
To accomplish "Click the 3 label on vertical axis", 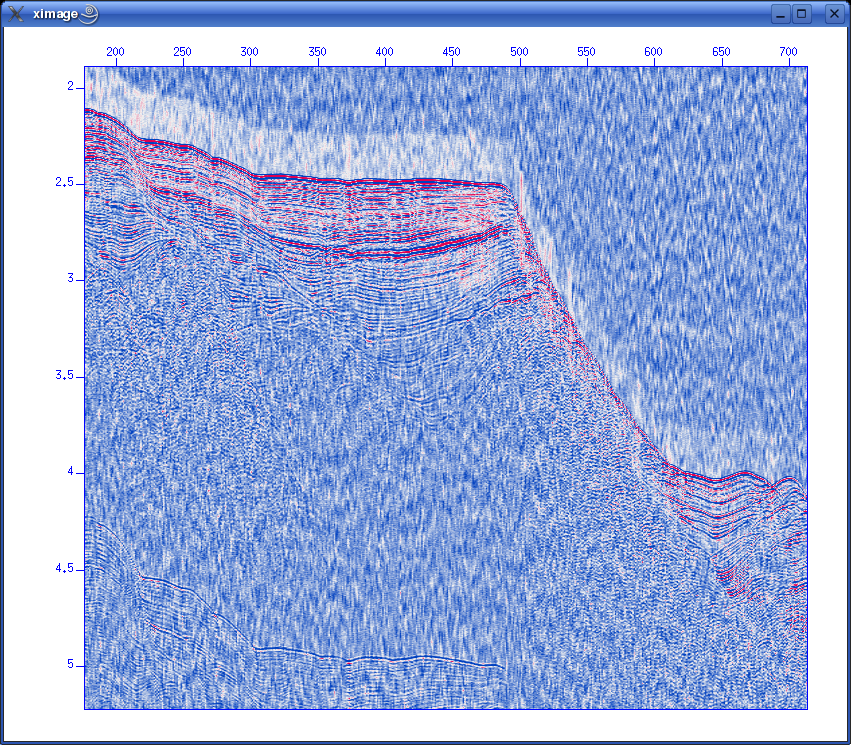I will 70,279.
